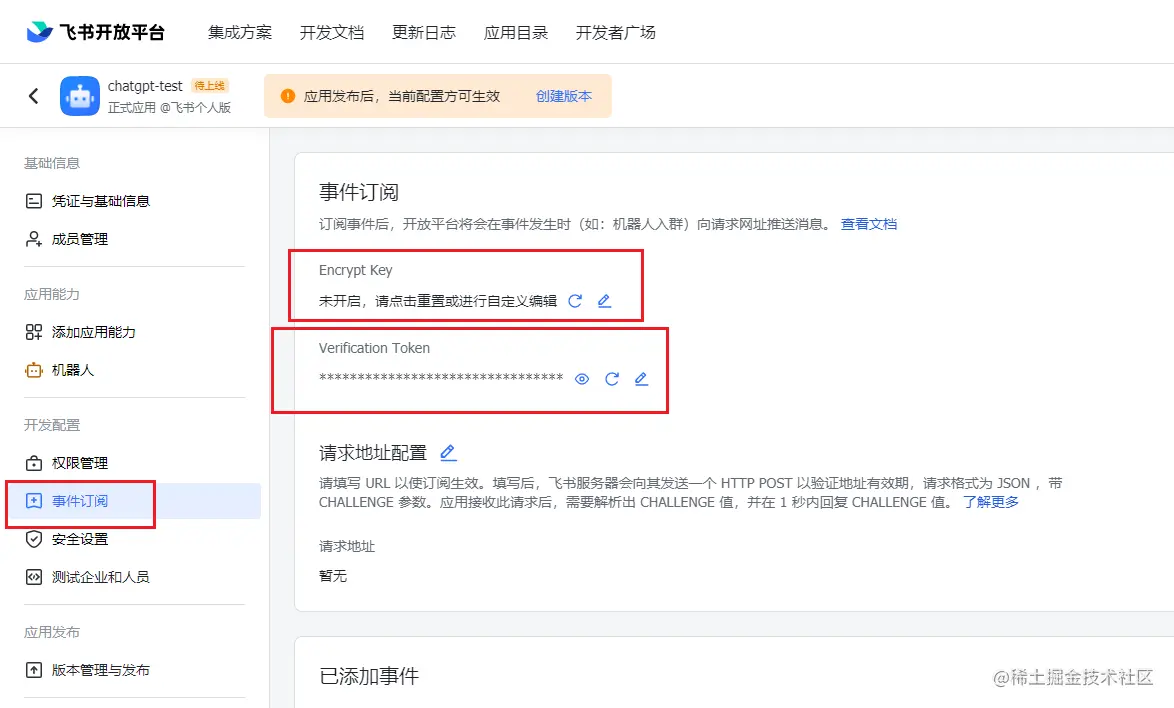Viewport: 1174px width, 708px height.
Task: Click the Verification Token label
Action: coord(374,348)
